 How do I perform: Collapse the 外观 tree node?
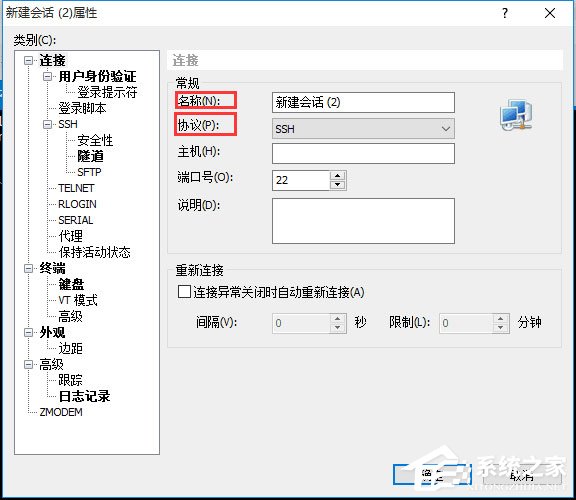click(28, 332)
